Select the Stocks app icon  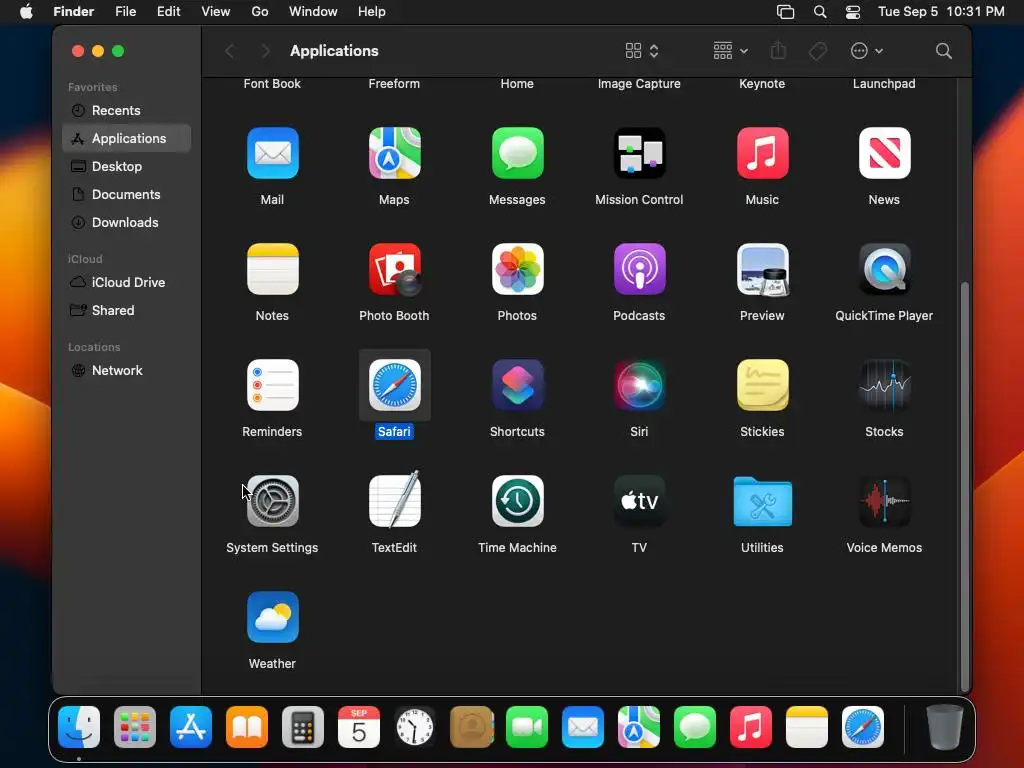884,385
